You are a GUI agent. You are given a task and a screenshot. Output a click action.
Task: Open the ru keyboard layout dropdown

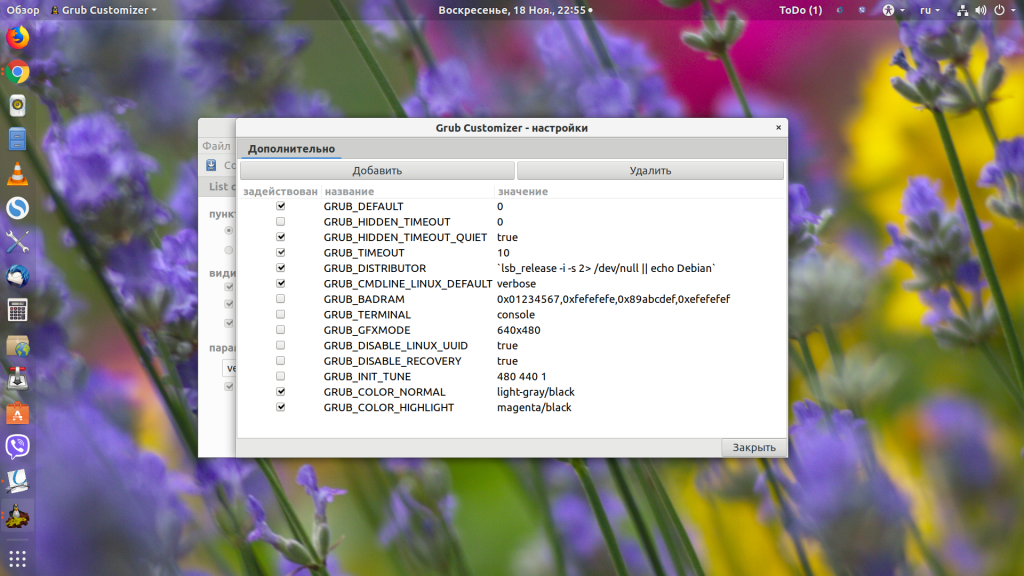coord(930,10)
